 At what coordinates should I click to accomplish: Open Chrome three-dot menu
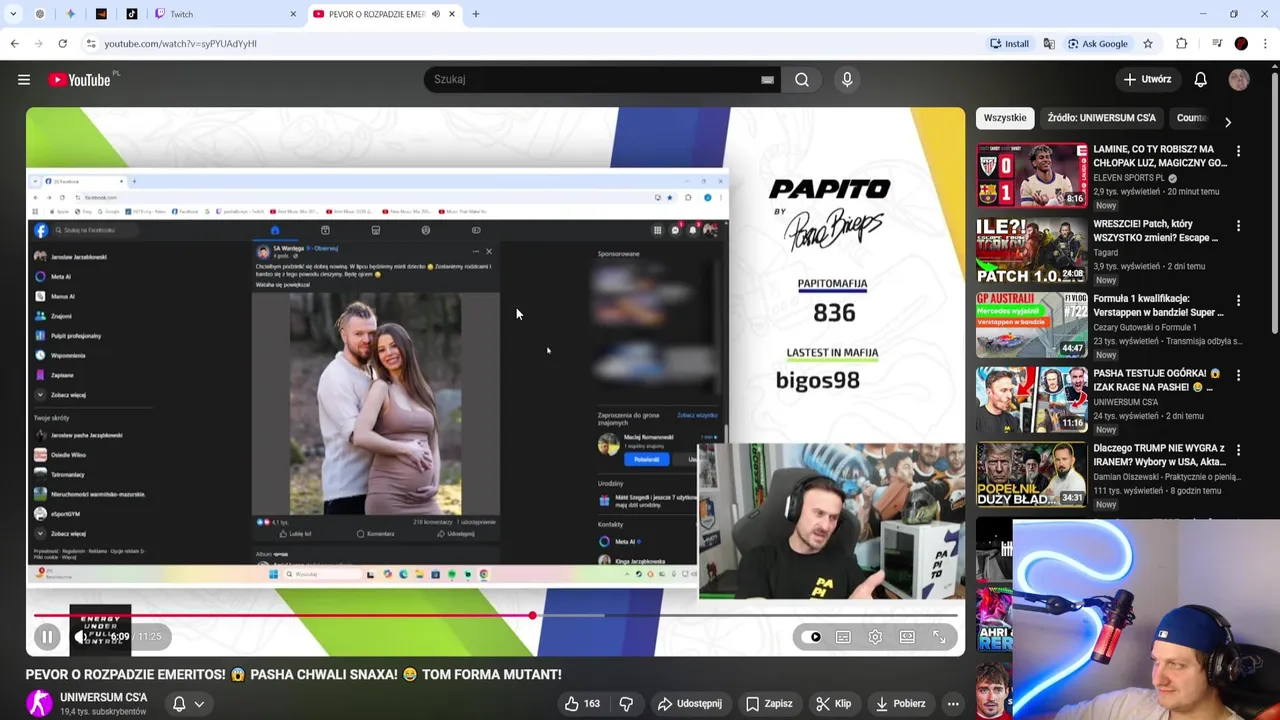click(x=1266, y=44)
